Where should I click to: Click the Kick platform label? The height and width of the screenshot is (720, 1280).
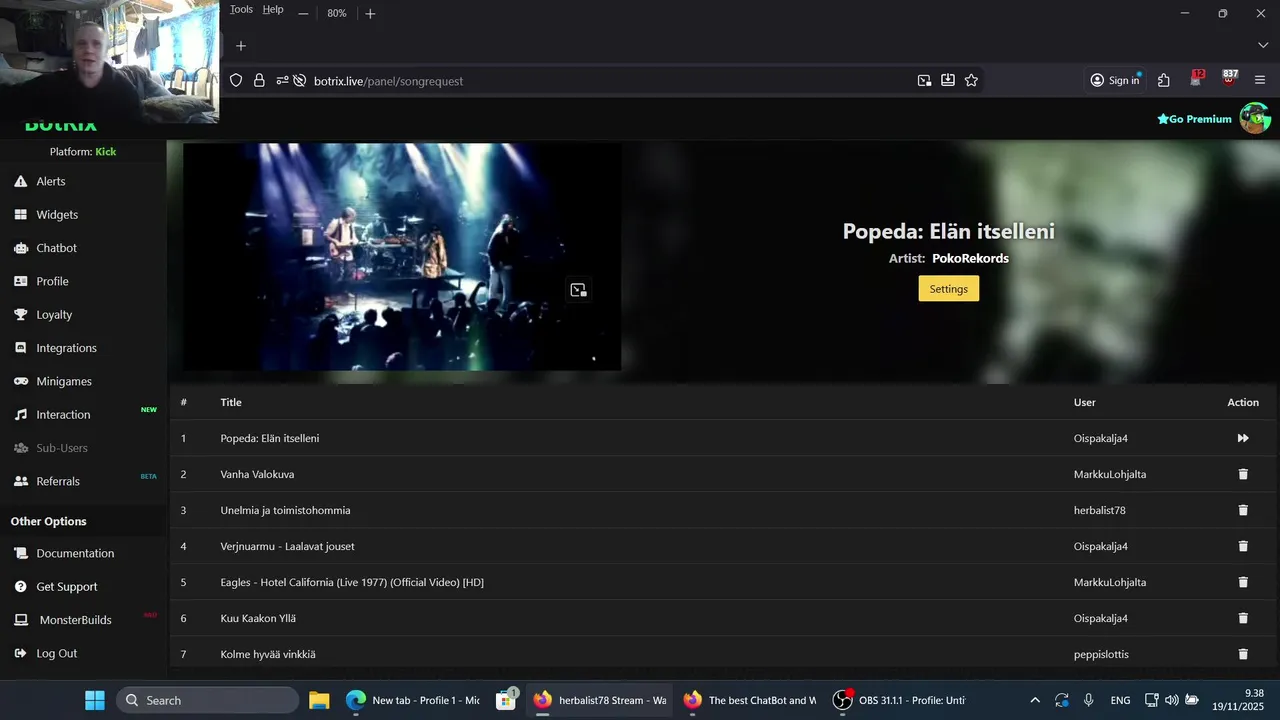point(106,152)
